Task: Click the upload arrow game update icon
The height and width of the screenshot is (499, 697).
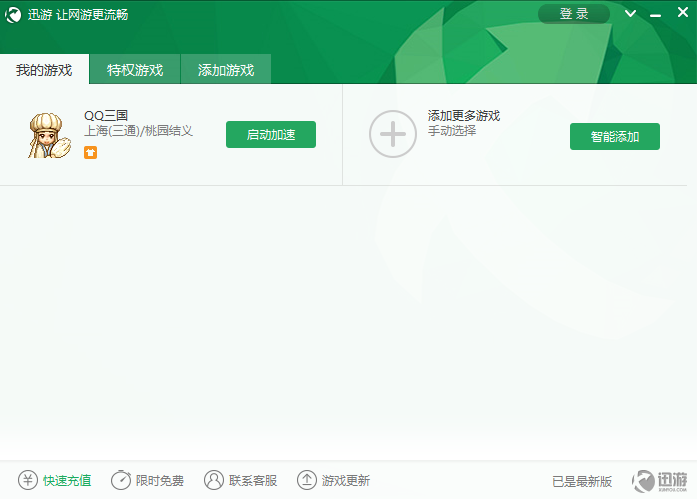Action: point(307,480)
